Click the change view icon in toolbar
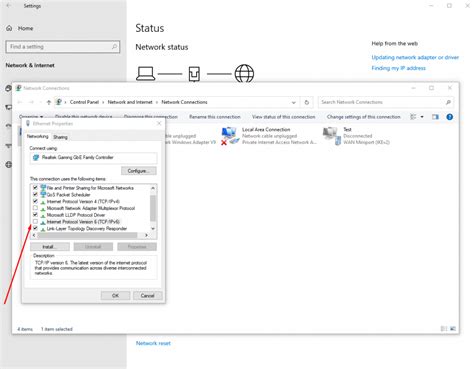 413,117
